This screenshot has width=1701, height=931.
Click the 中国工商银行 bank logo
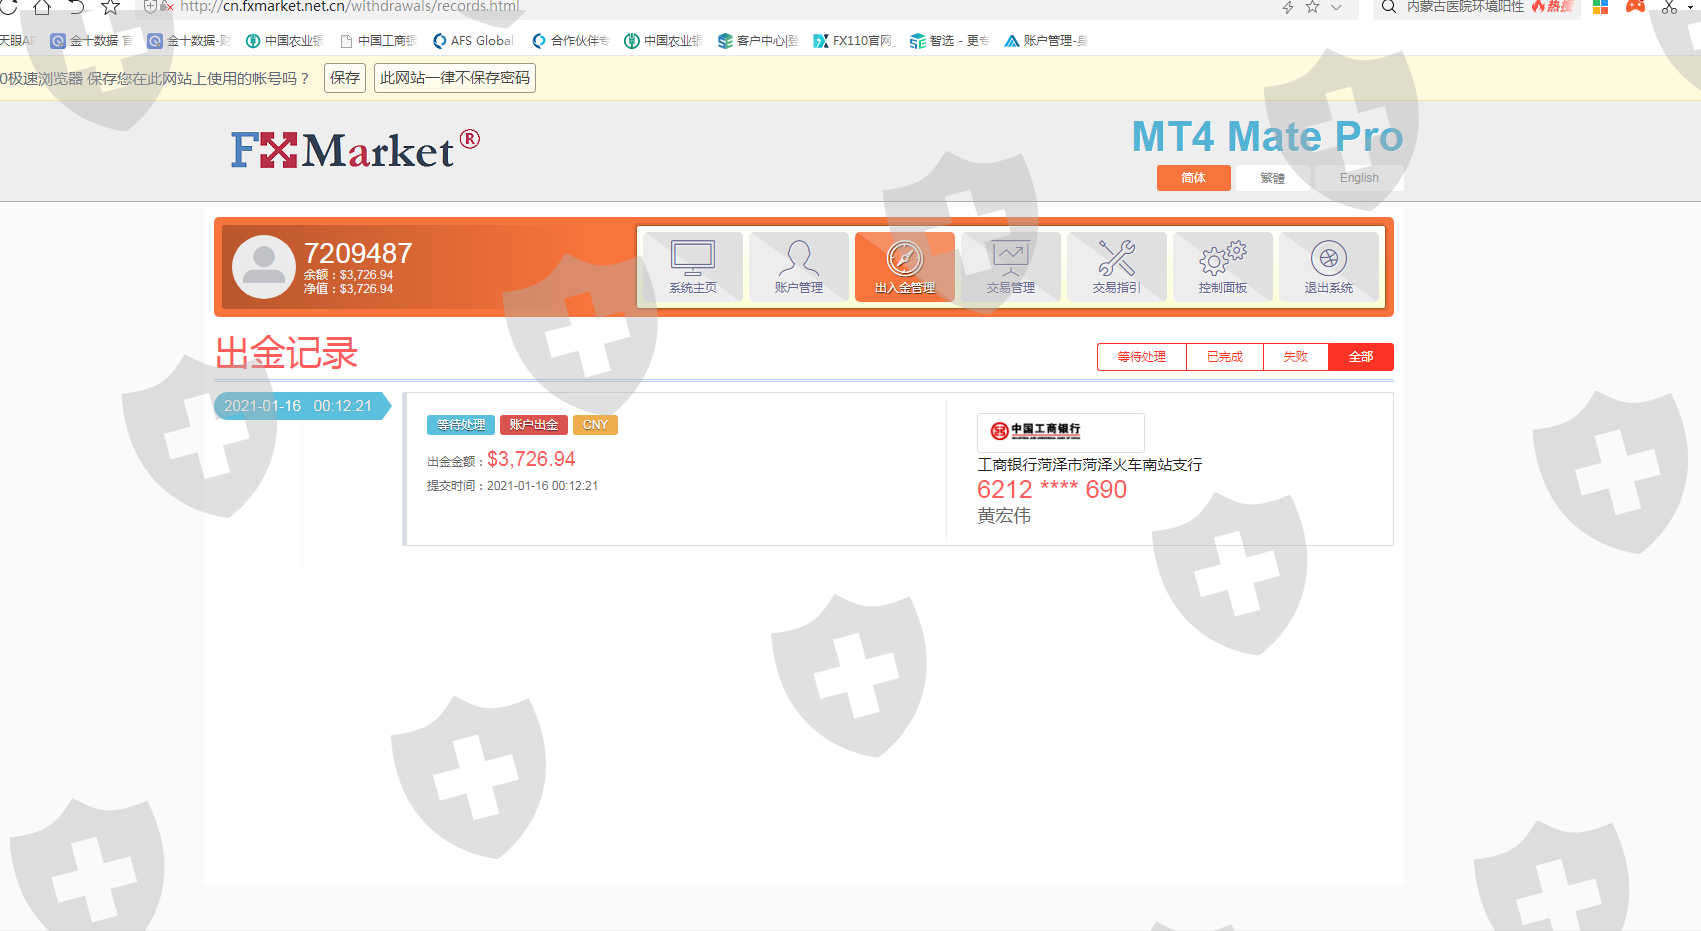click(x=1060, y=431)
